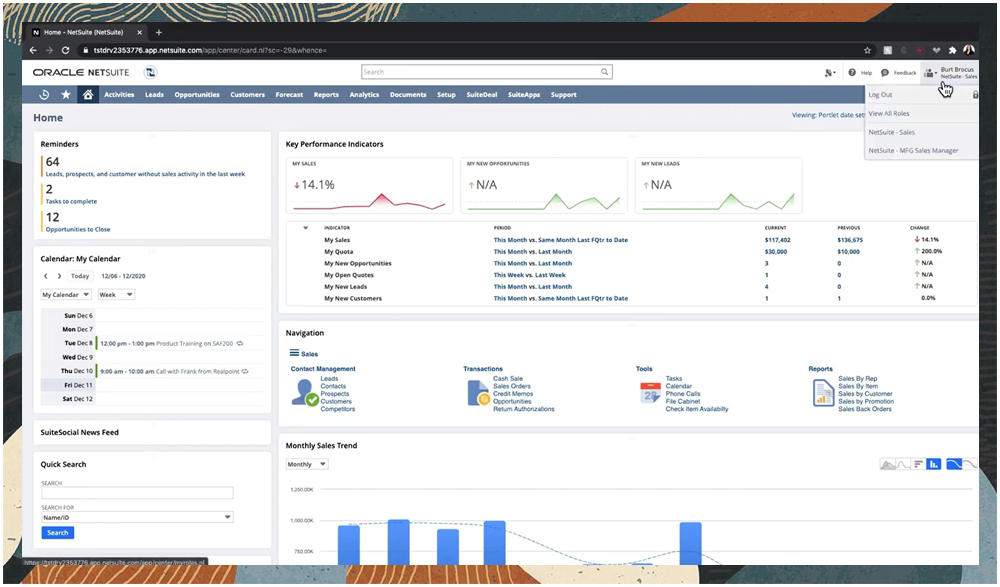Image resolution: width=1000 pixels, height=587 pixels.
Task: Collapse the KPI indicator table arrow
Action: point(305,228)
